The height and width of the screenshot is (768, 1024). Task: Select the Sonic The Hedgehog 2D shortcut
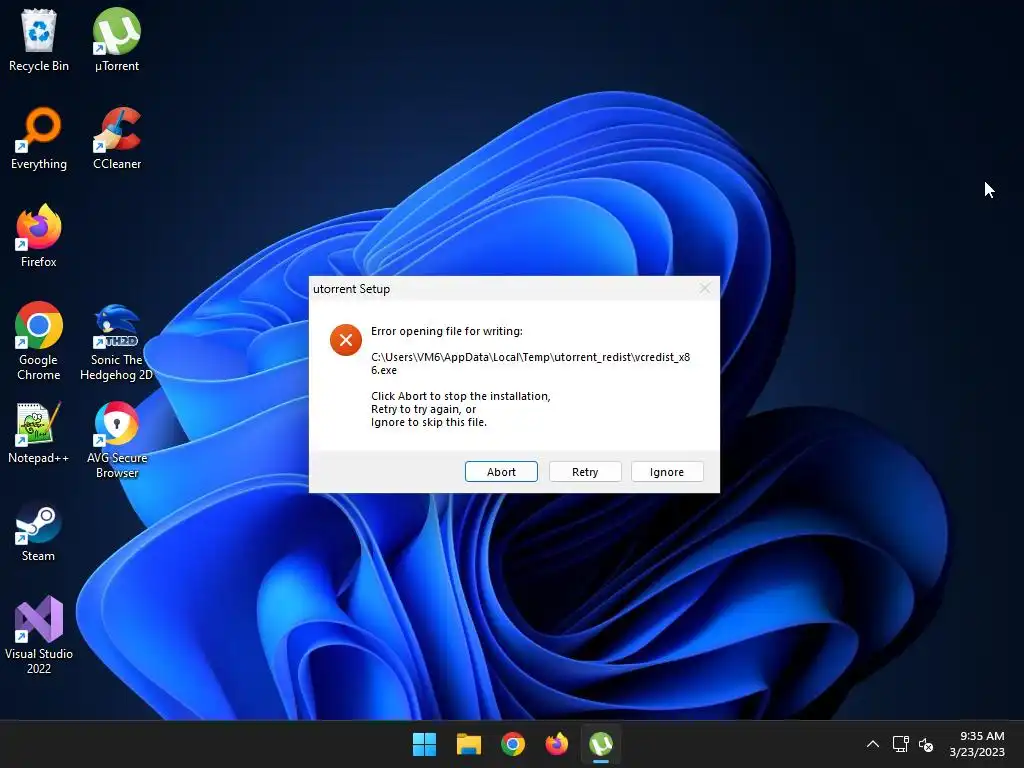(117, 342)
